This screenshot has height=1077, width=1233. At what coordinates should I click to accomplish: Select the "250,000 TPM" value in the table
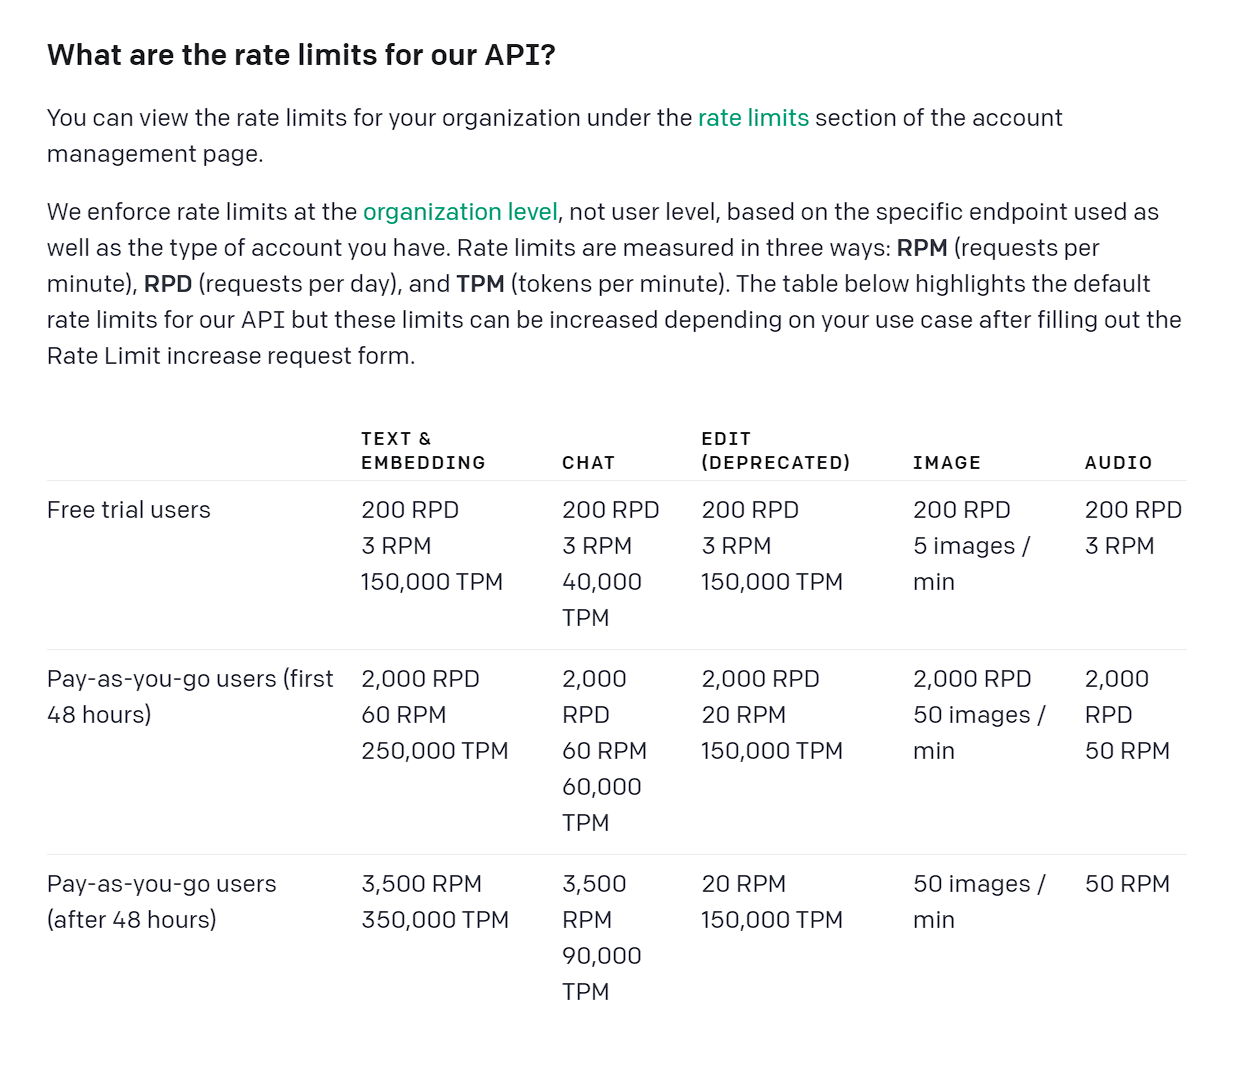(x=435, y=751)
